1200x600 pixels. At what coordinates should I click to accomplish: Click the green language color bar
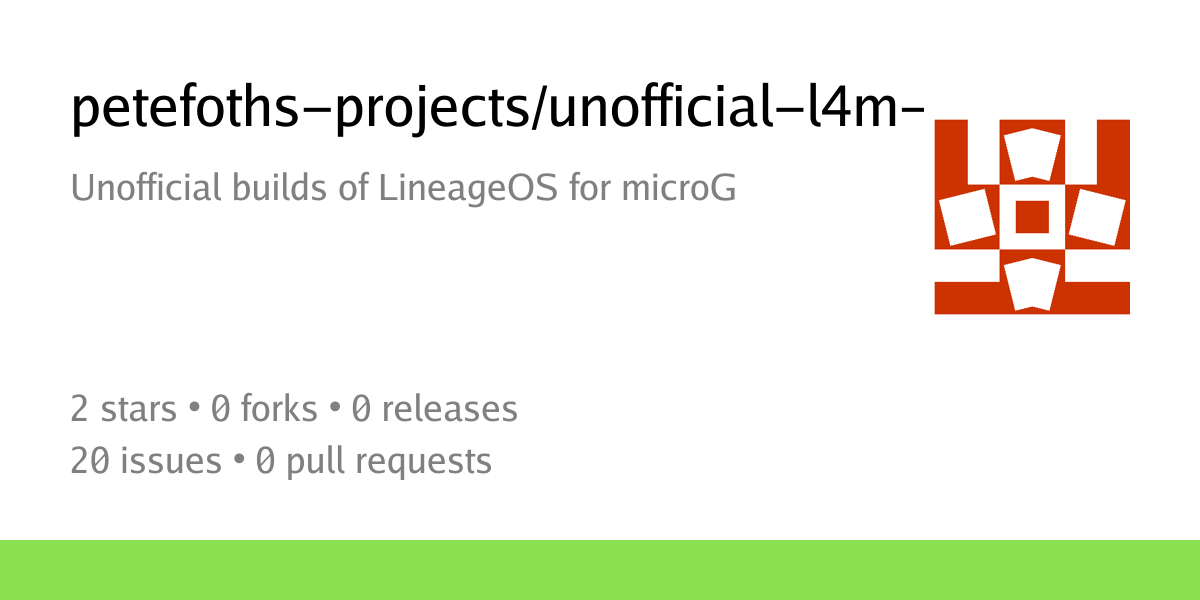tap(600, 570)
